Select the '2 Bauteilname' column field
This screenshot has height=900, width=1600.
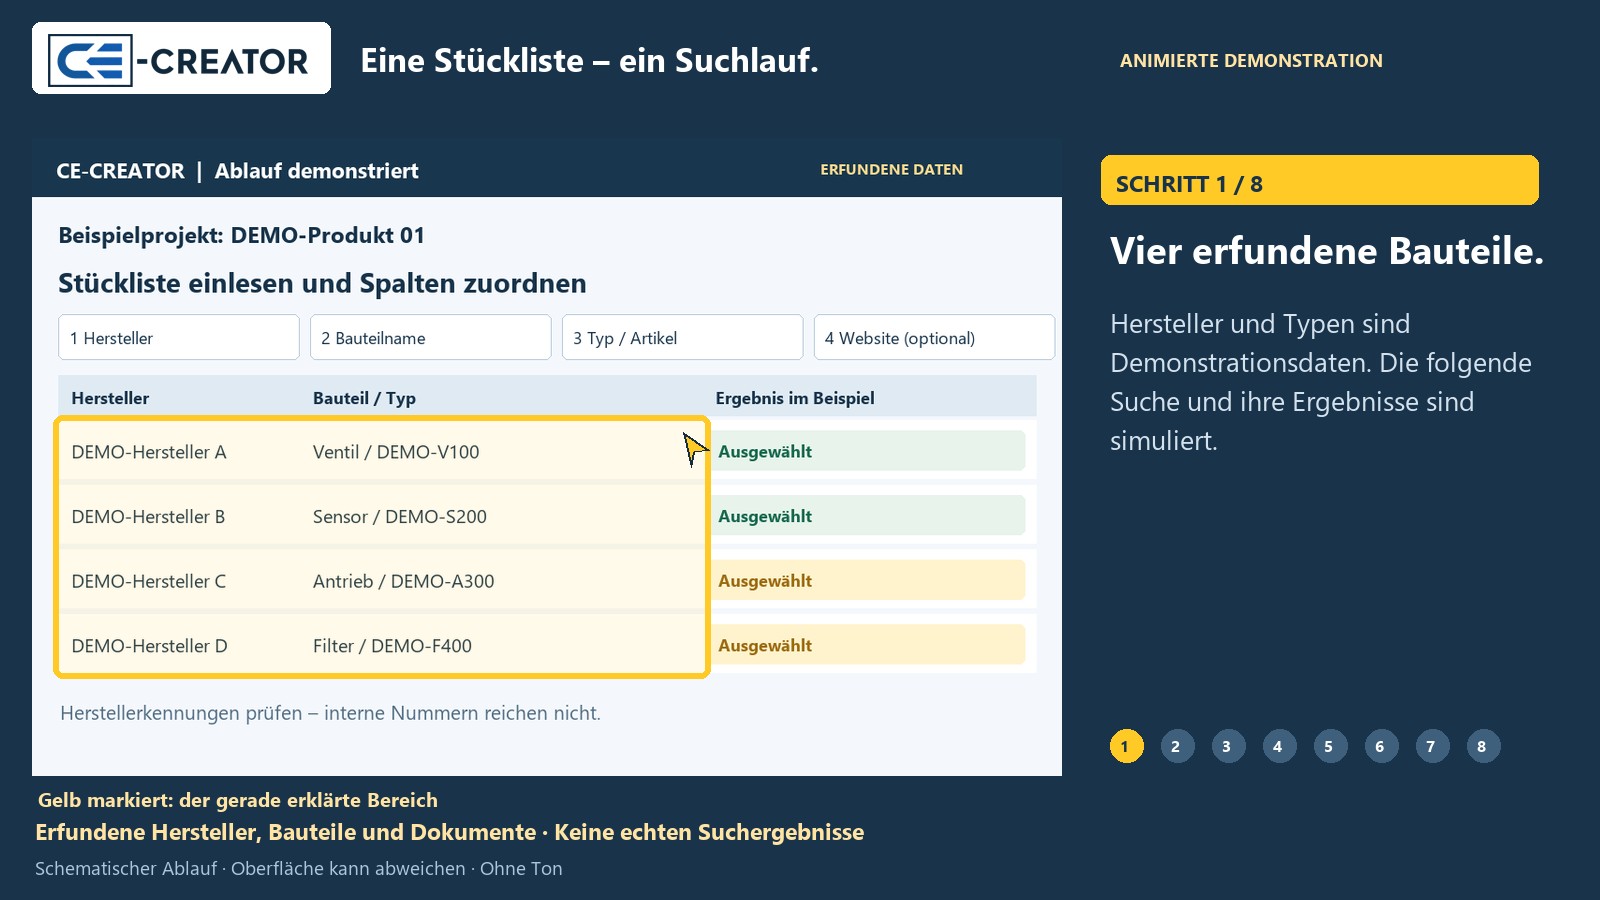click(x=430, y=337)
